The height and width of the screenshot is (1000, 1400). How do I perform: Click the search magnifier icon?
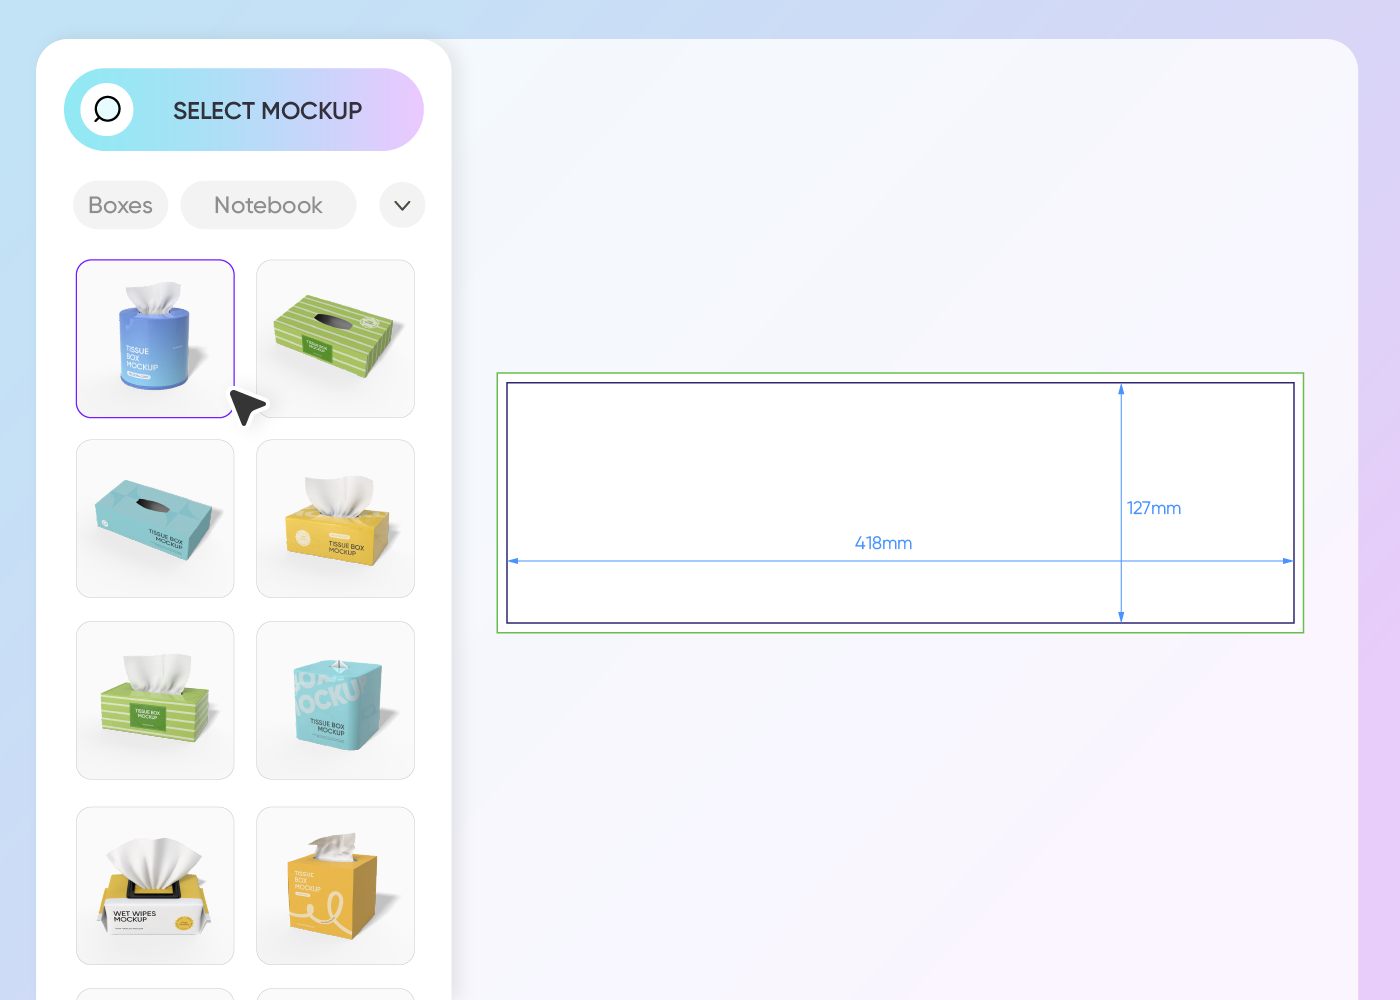[107, 110]
